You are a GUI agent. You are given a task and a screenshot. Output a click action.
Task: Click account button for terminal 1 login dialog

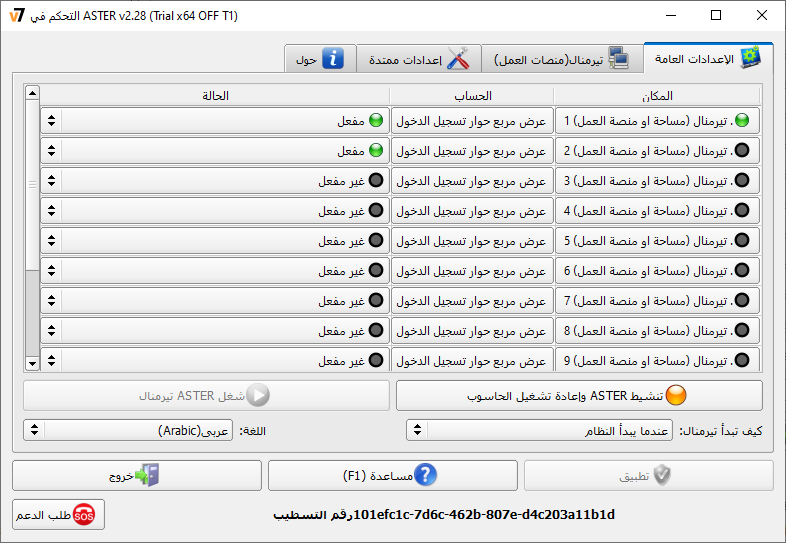click(x=472, y=120)
